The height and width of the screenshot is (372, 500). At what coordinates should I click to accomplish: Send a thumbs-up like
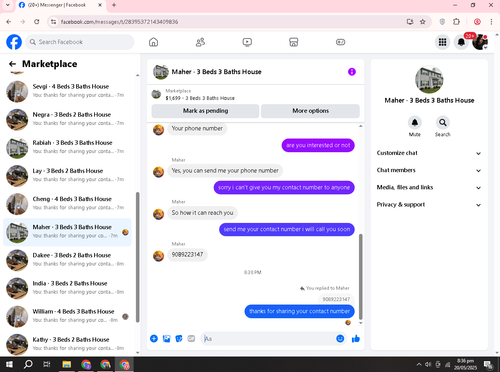pyautogui.click(x=356, y=339)
